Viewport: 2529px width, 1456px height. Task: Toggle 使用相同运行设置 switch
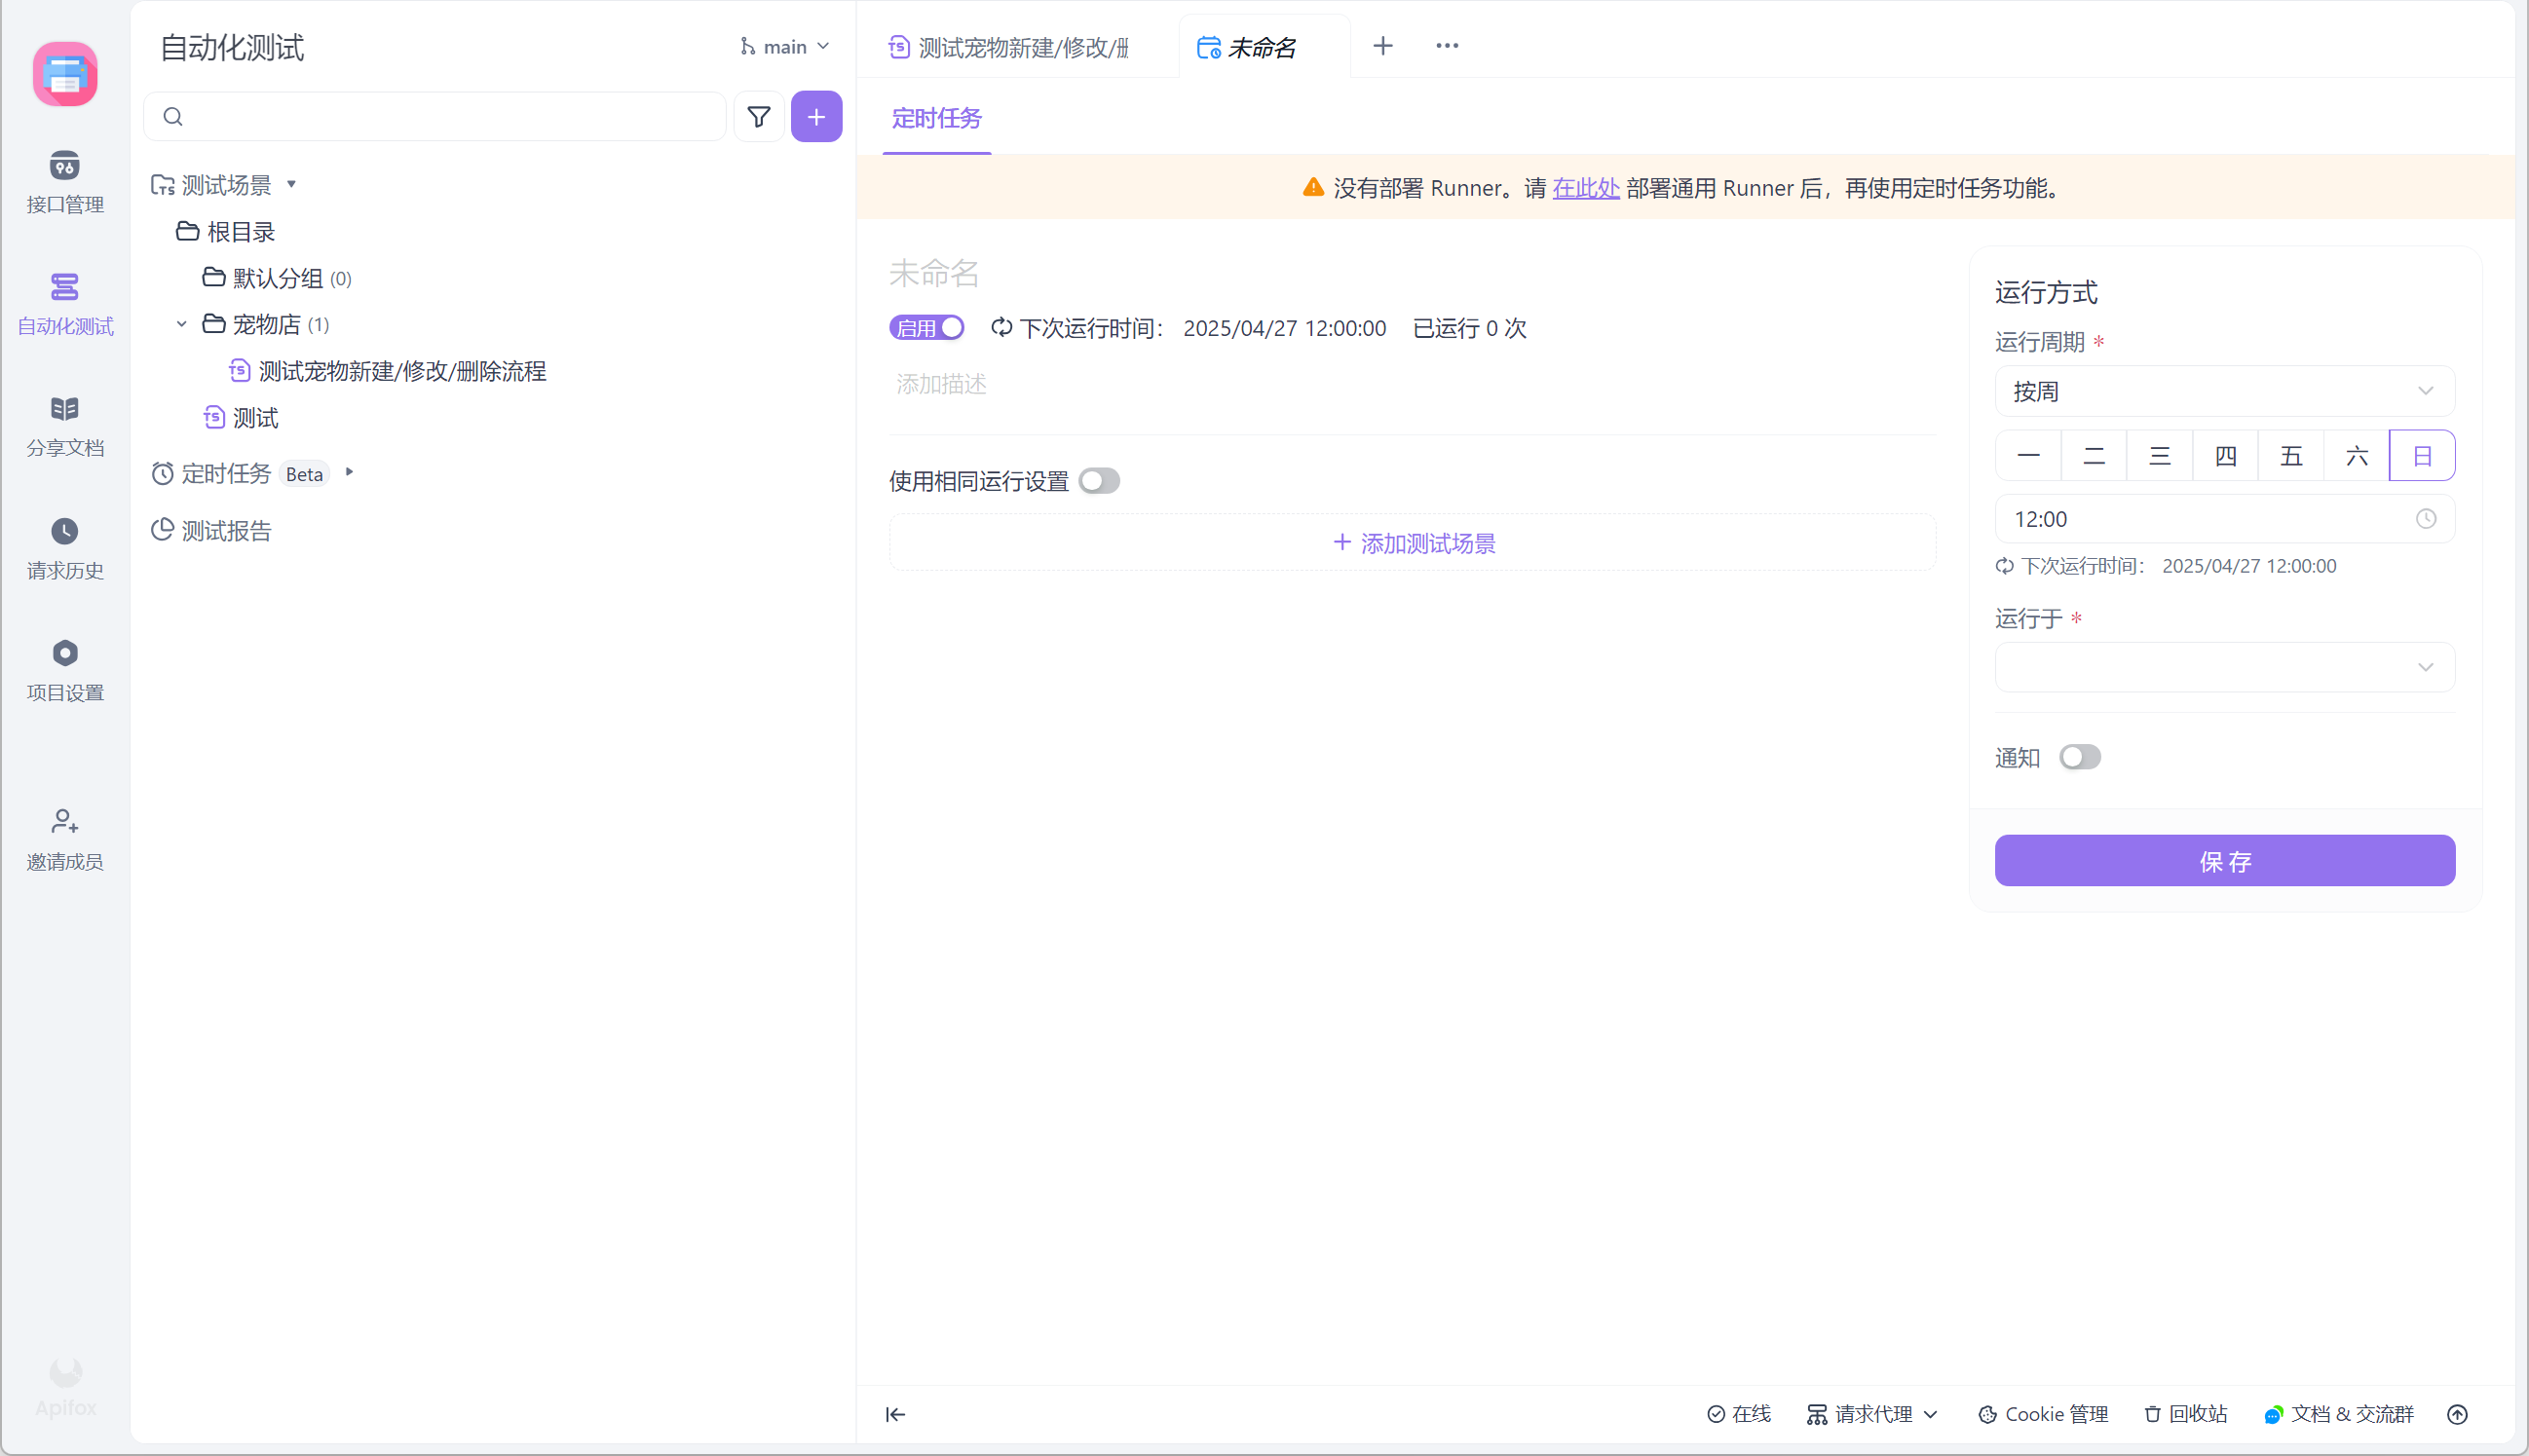1099,481
